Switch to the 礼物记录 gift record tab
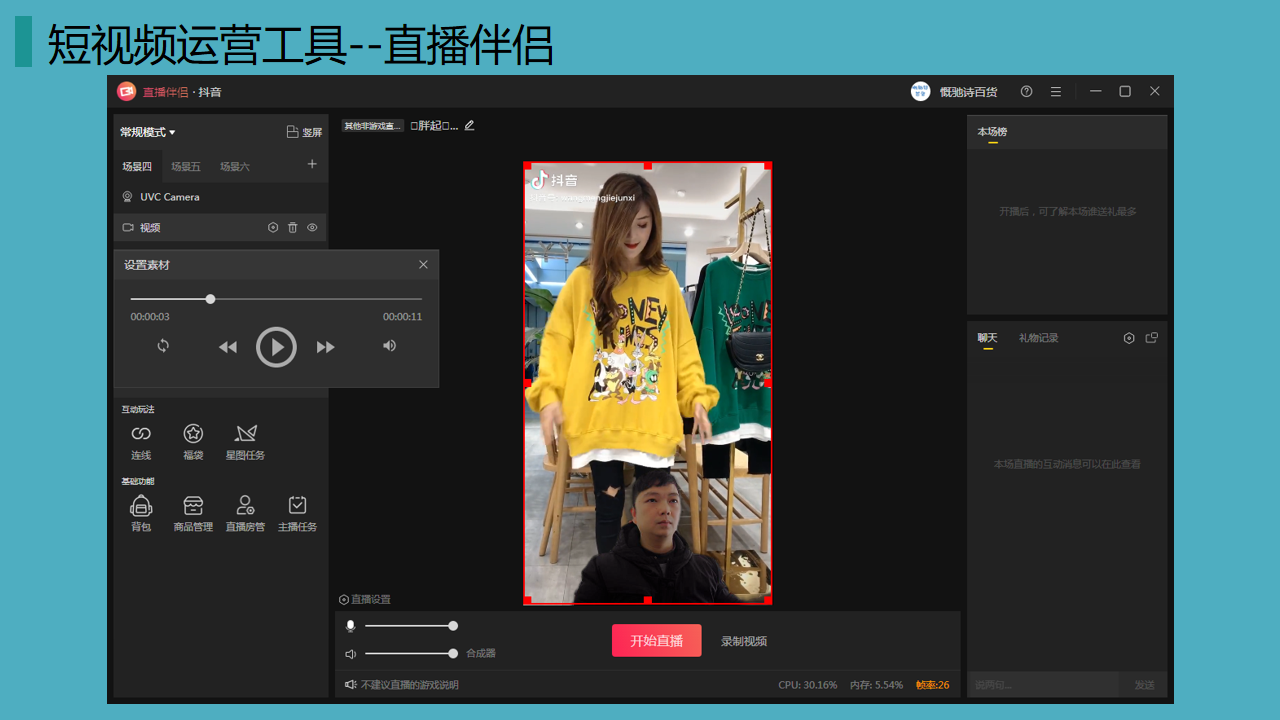The height and width of the screenshot is (720, 1280). pos(1038,338)
